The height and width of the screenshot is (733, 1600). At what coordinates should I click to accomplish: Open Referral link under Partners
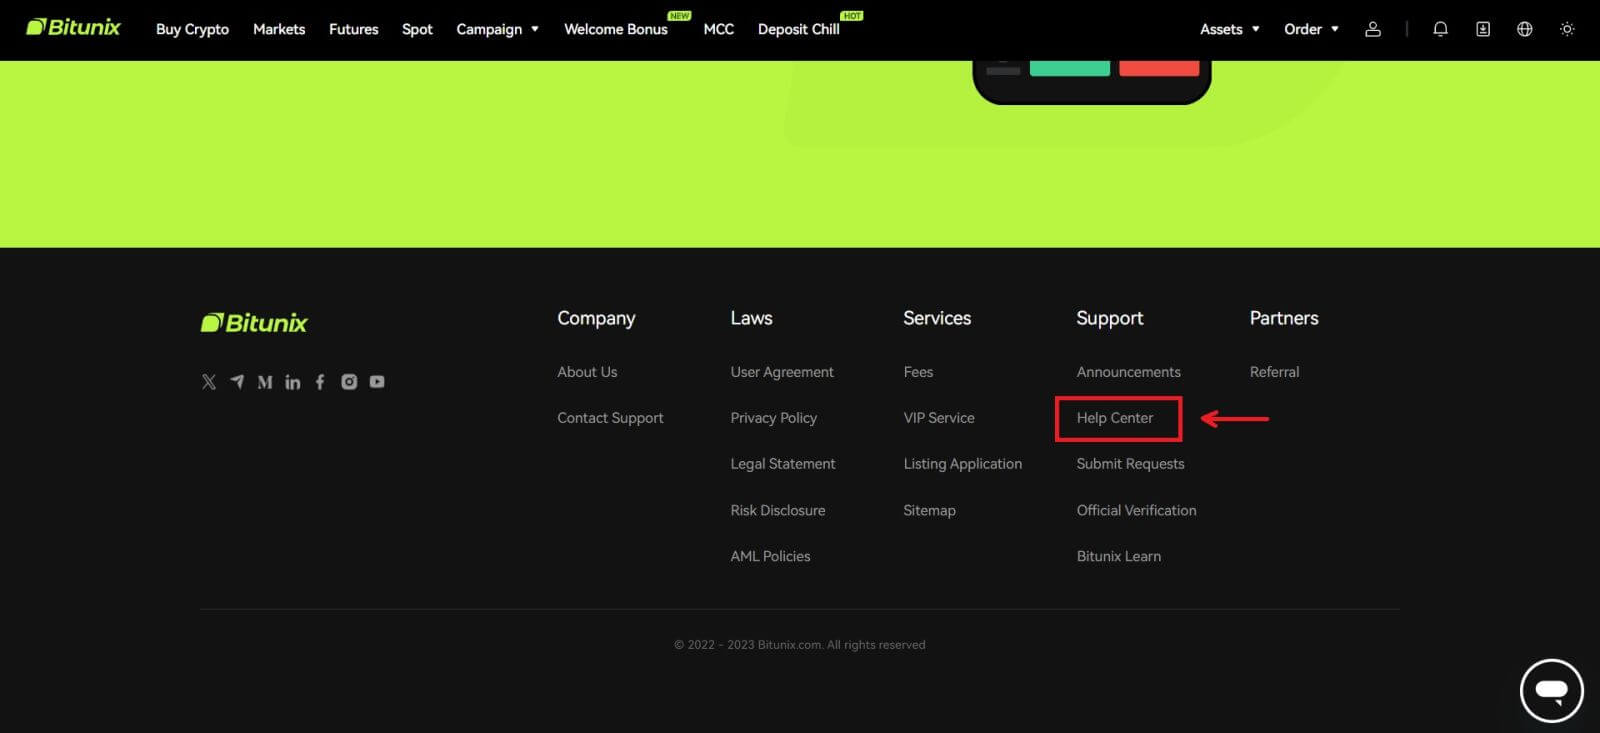click(x=1275, y=372)
